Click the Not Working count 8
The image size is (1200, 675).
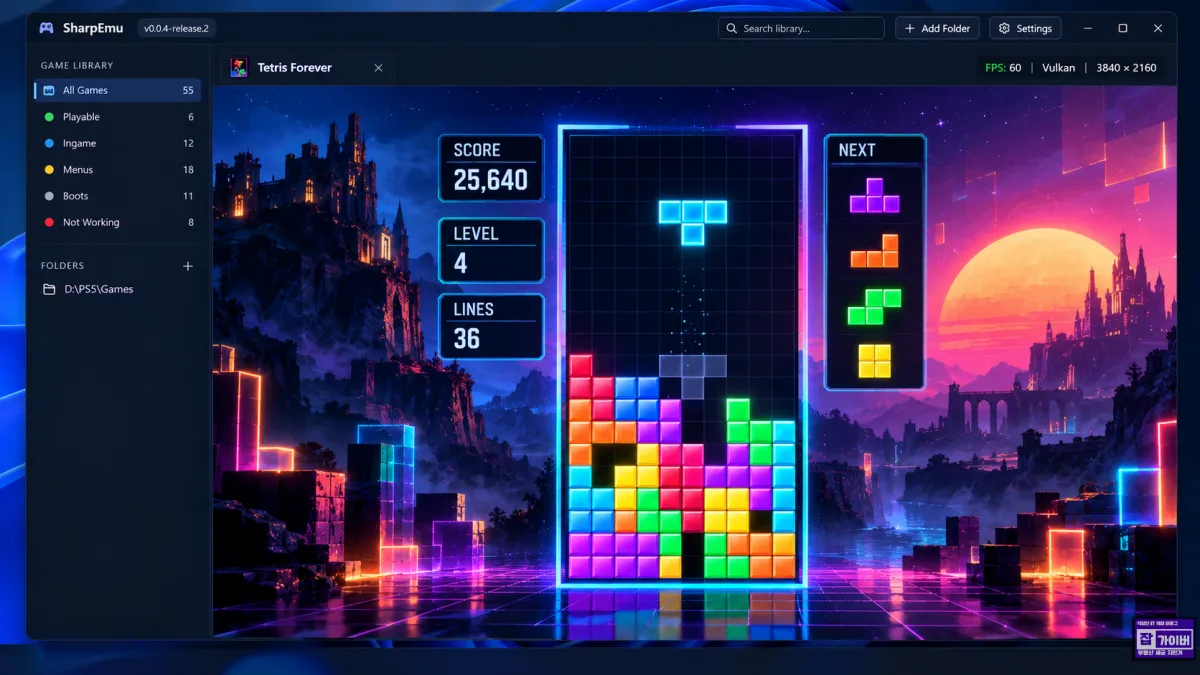point(191,222)
